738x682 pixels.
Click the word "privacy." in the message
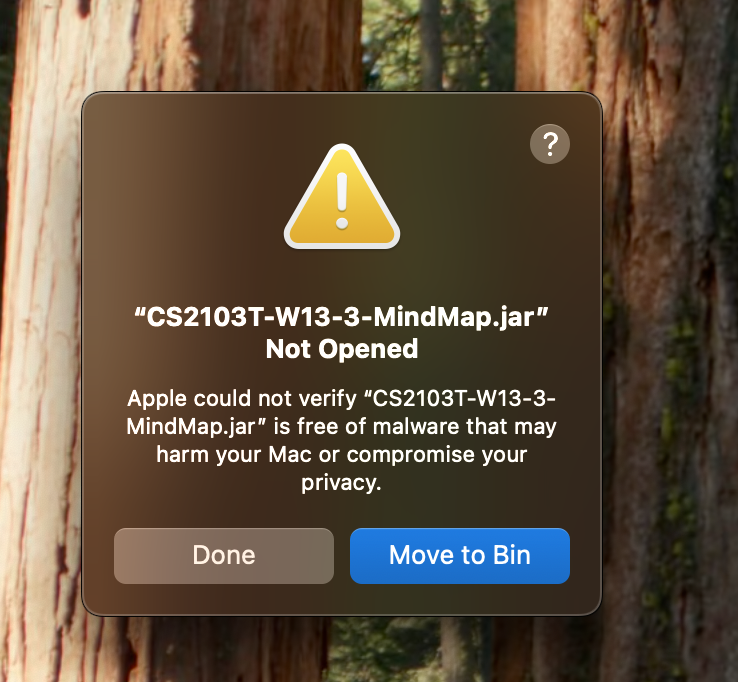click(x=342, y=483)
